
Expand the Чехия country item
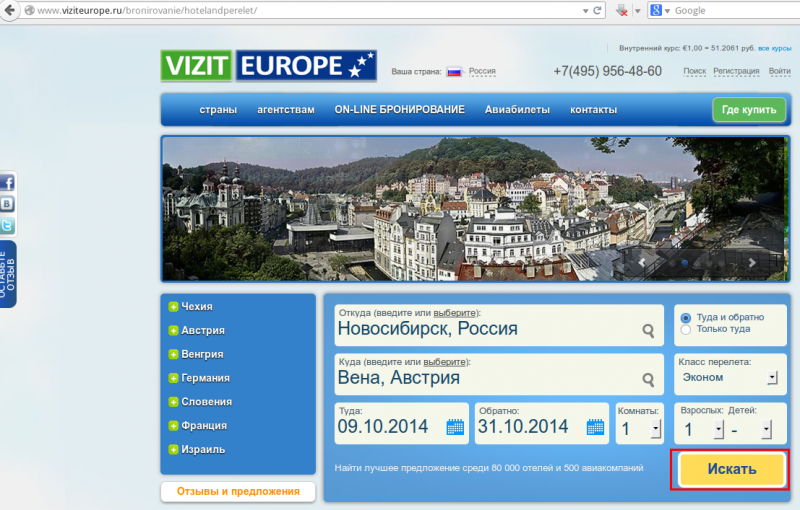point(173,307)
